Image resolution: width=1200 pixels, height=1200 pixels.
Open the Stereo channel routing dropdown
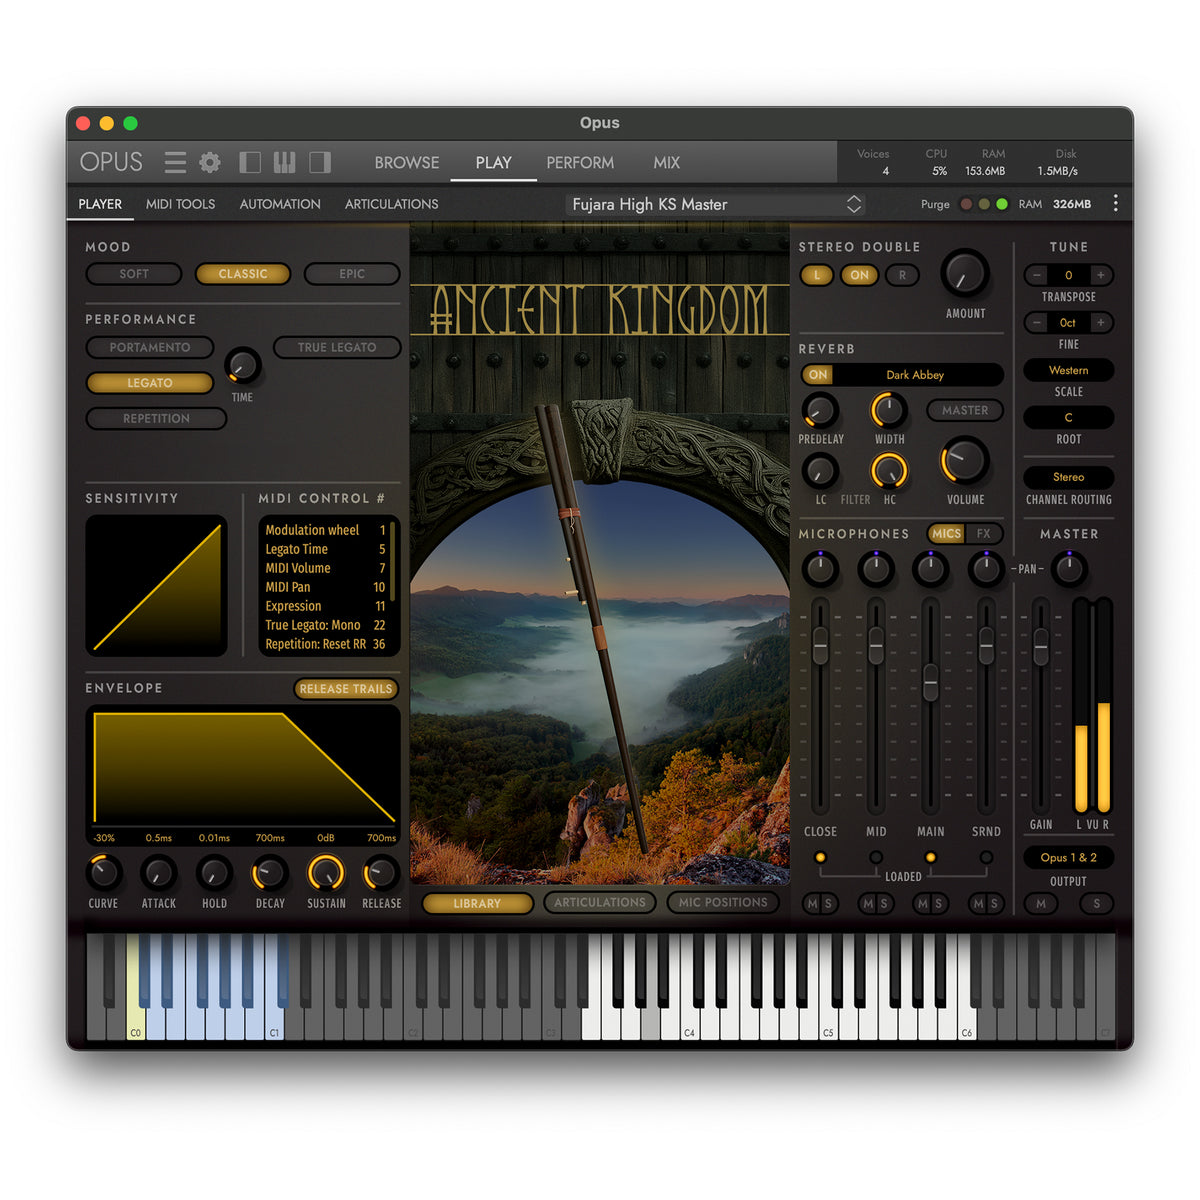click(1068, 477)
